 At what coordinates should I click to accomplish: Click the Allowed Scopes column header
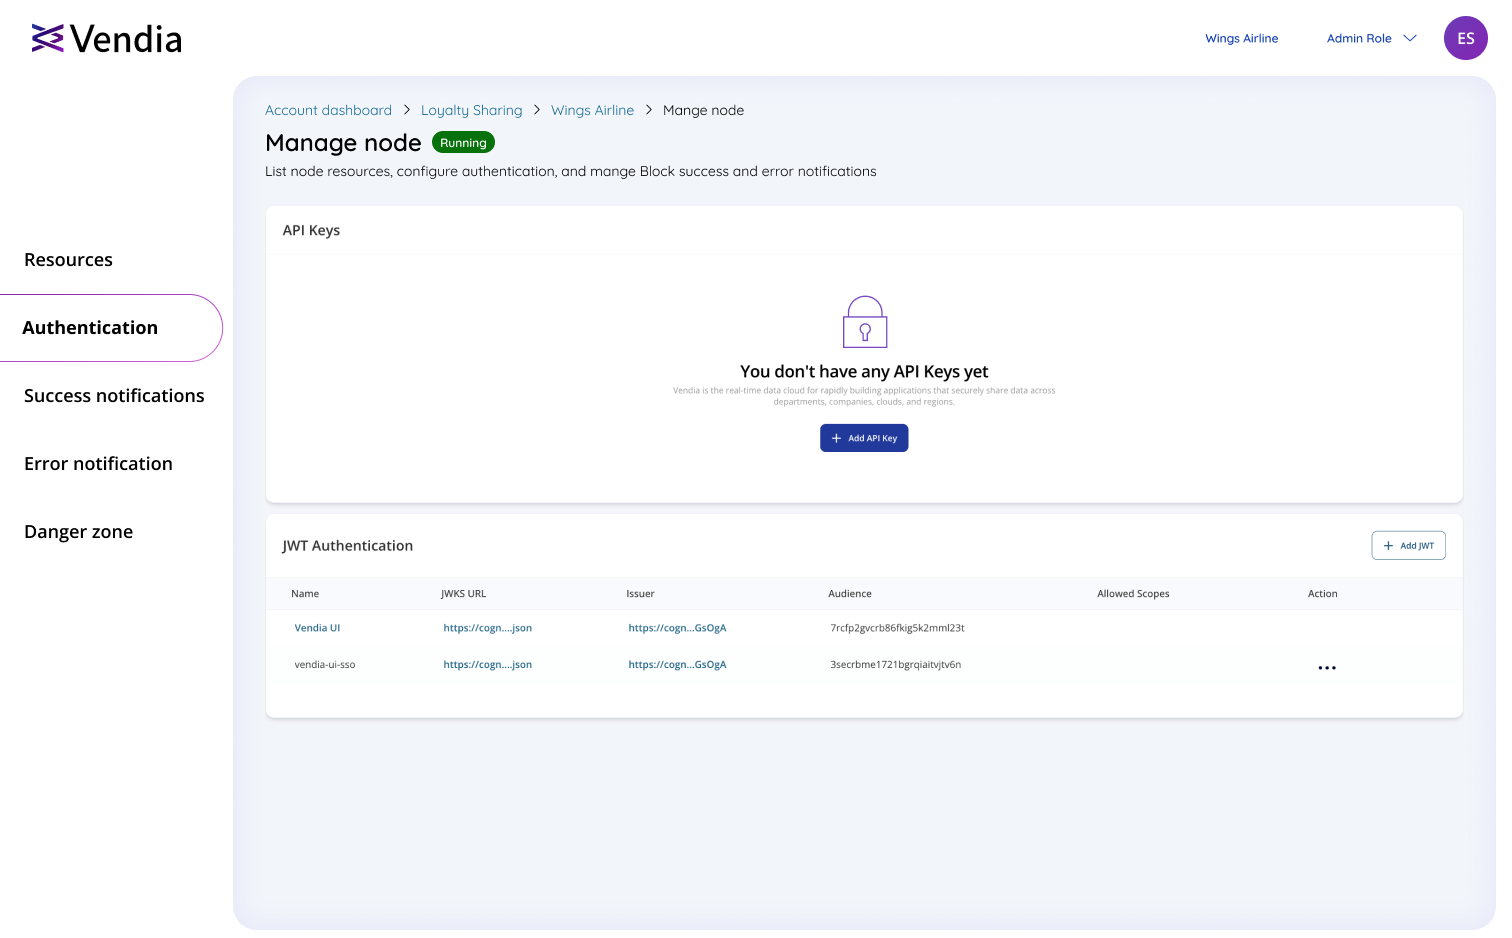(x=1133, y=594)
